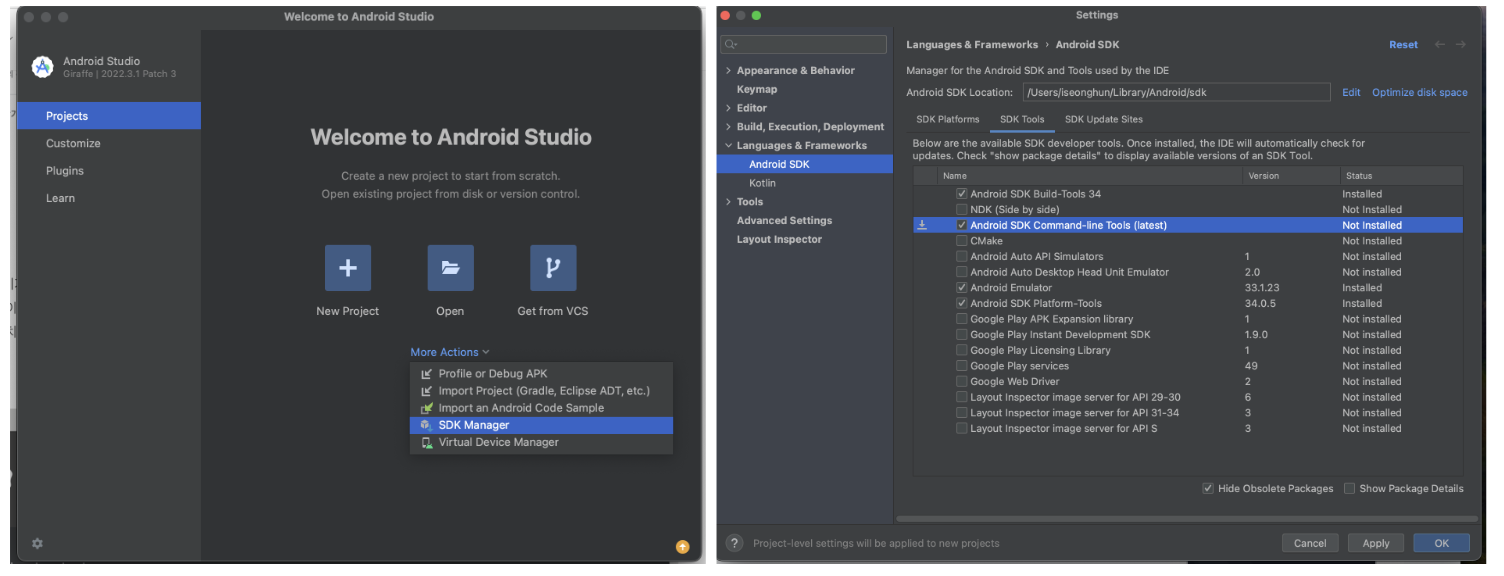Open Customize in Welcome sidebar
Viewport: 1504px width, 576px height.
109,143
